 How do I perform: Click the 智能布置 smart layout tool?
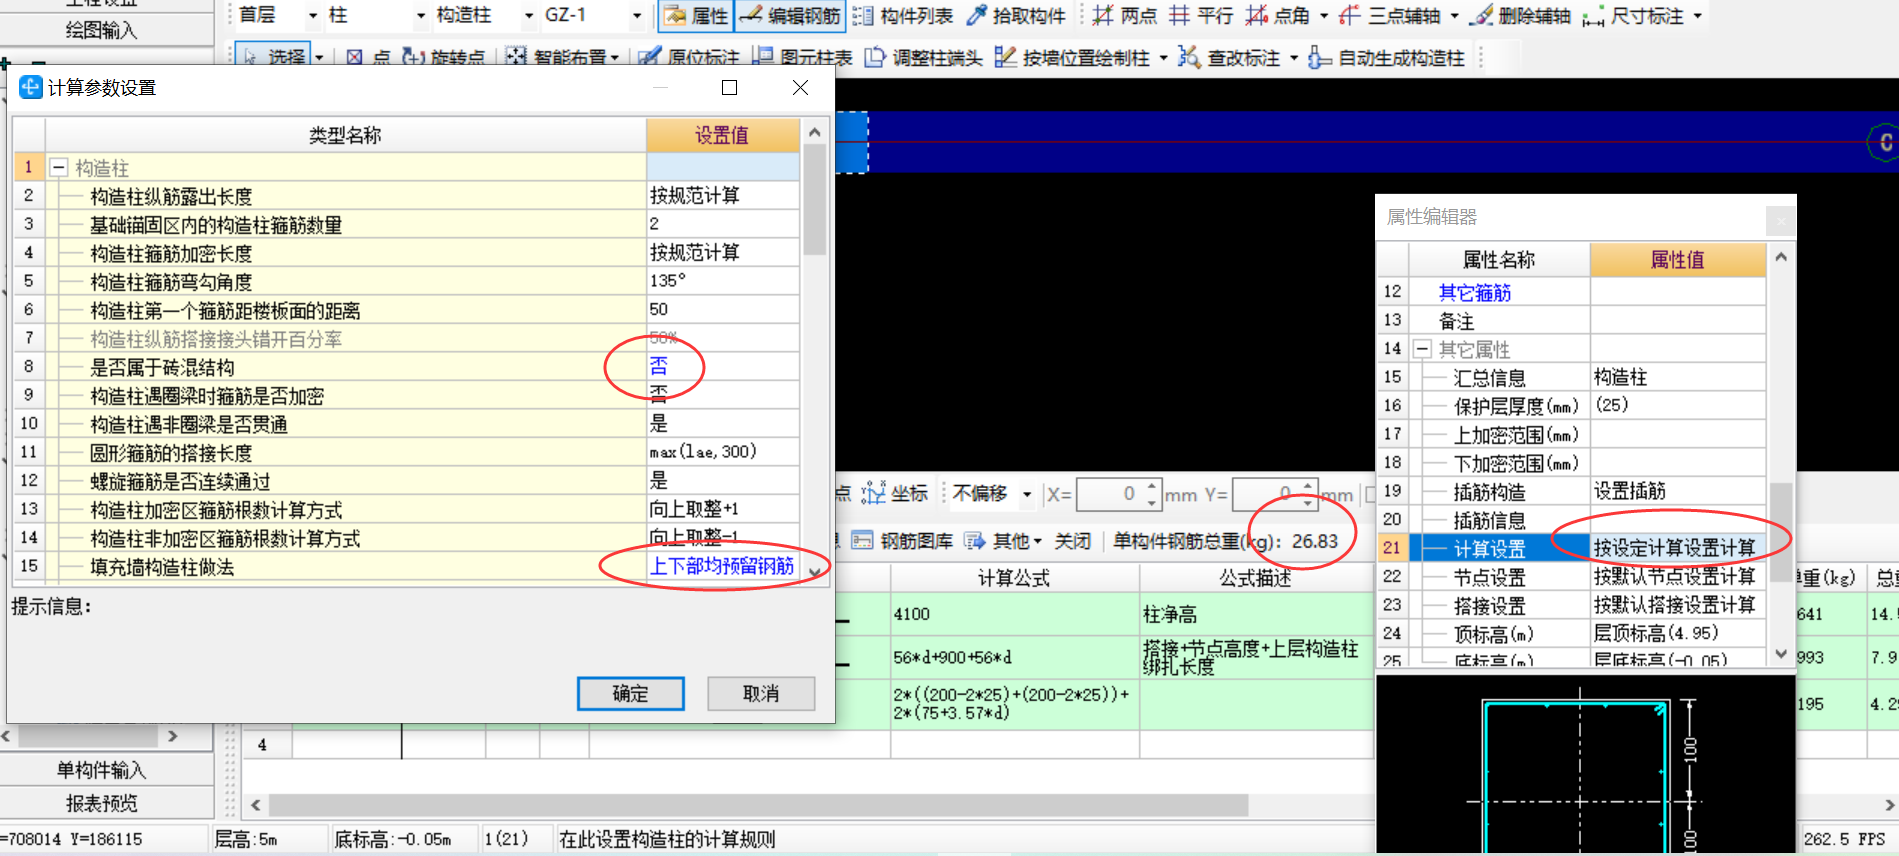556,57
